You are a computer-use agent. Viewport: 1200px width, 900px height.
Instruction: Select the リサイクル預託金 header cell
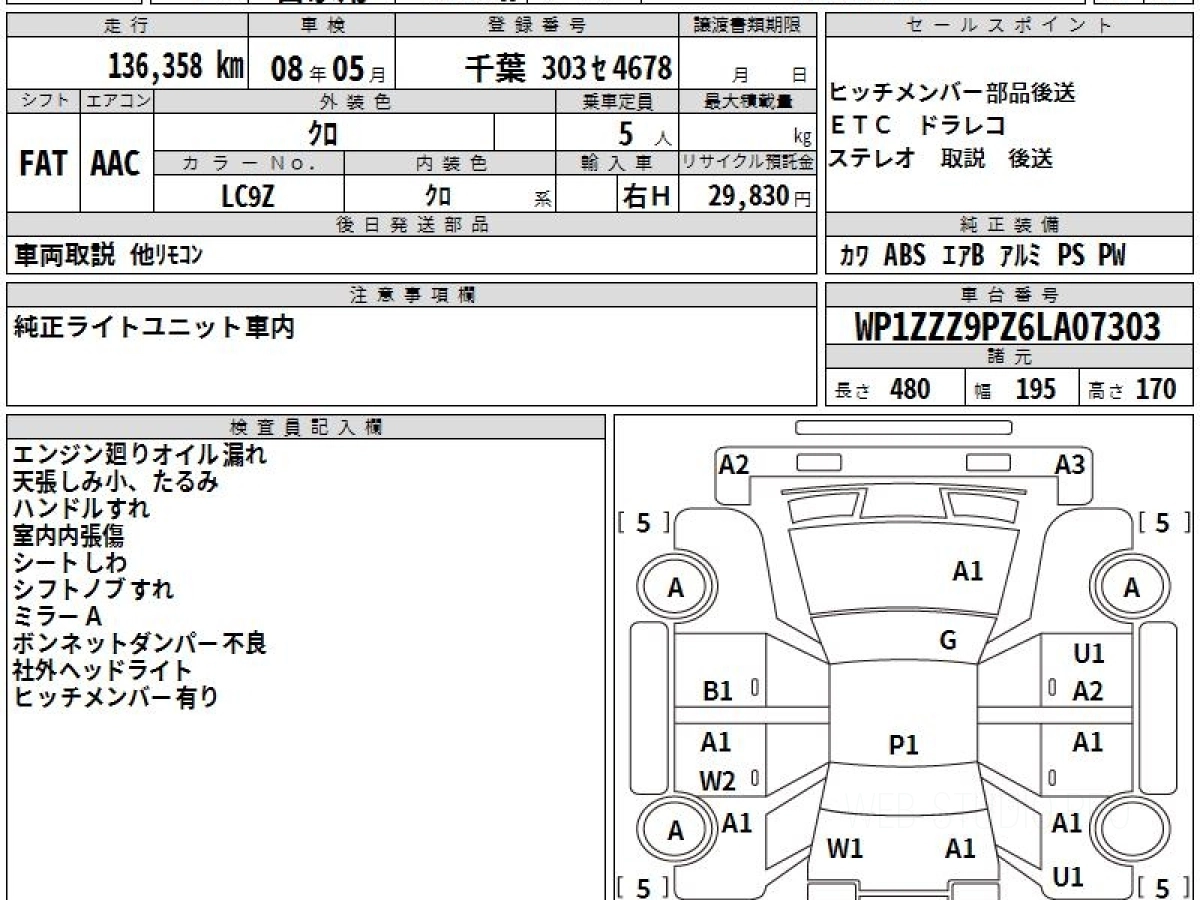pos(748,162)
